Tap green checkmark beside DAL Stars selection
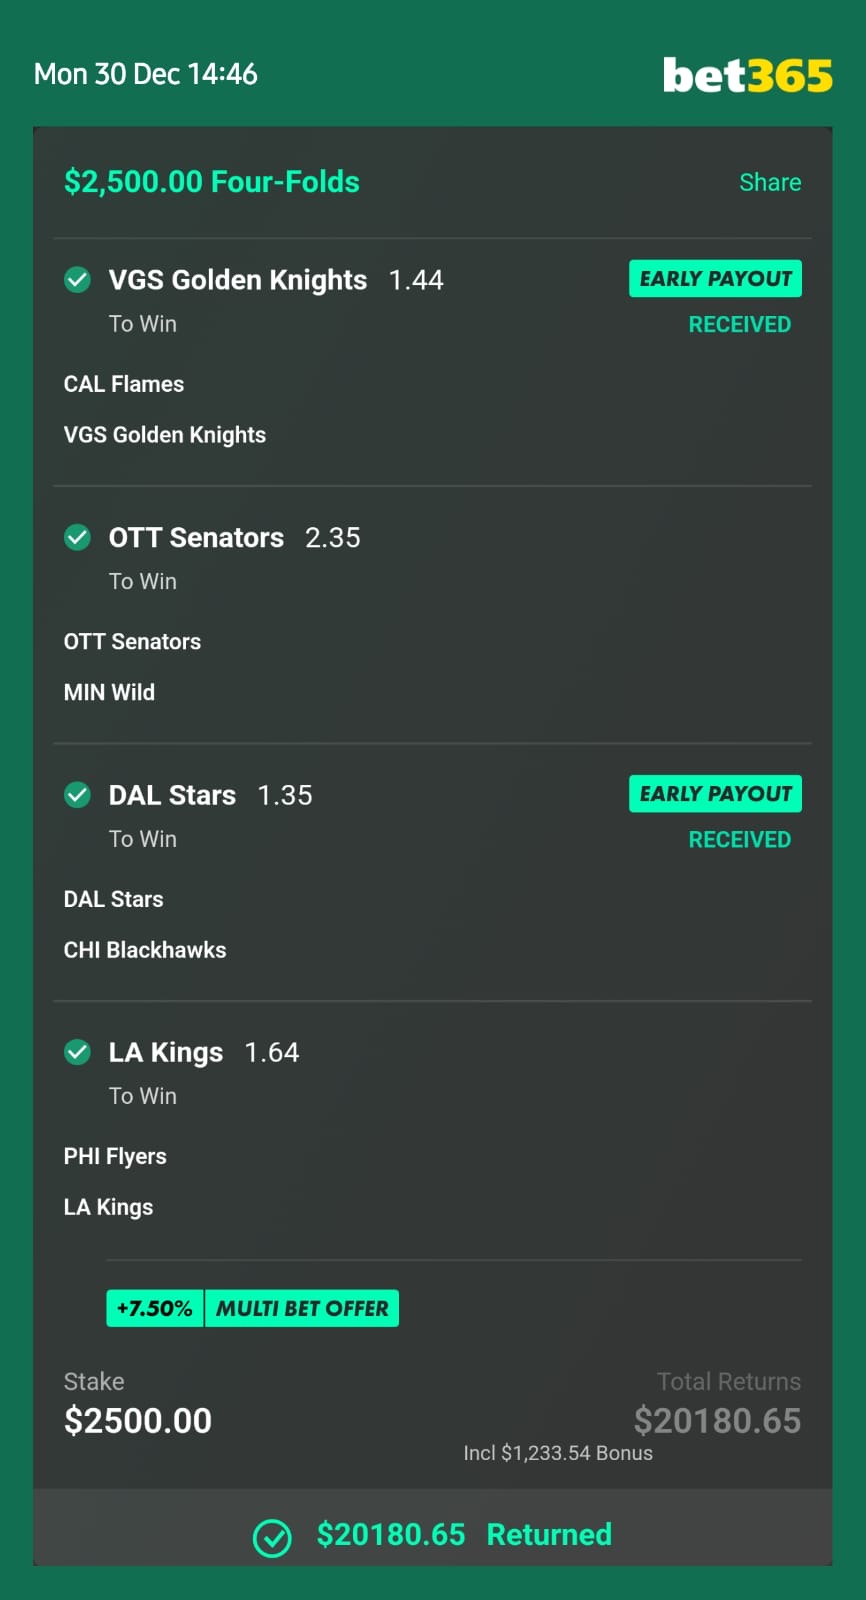 [77, 795]
